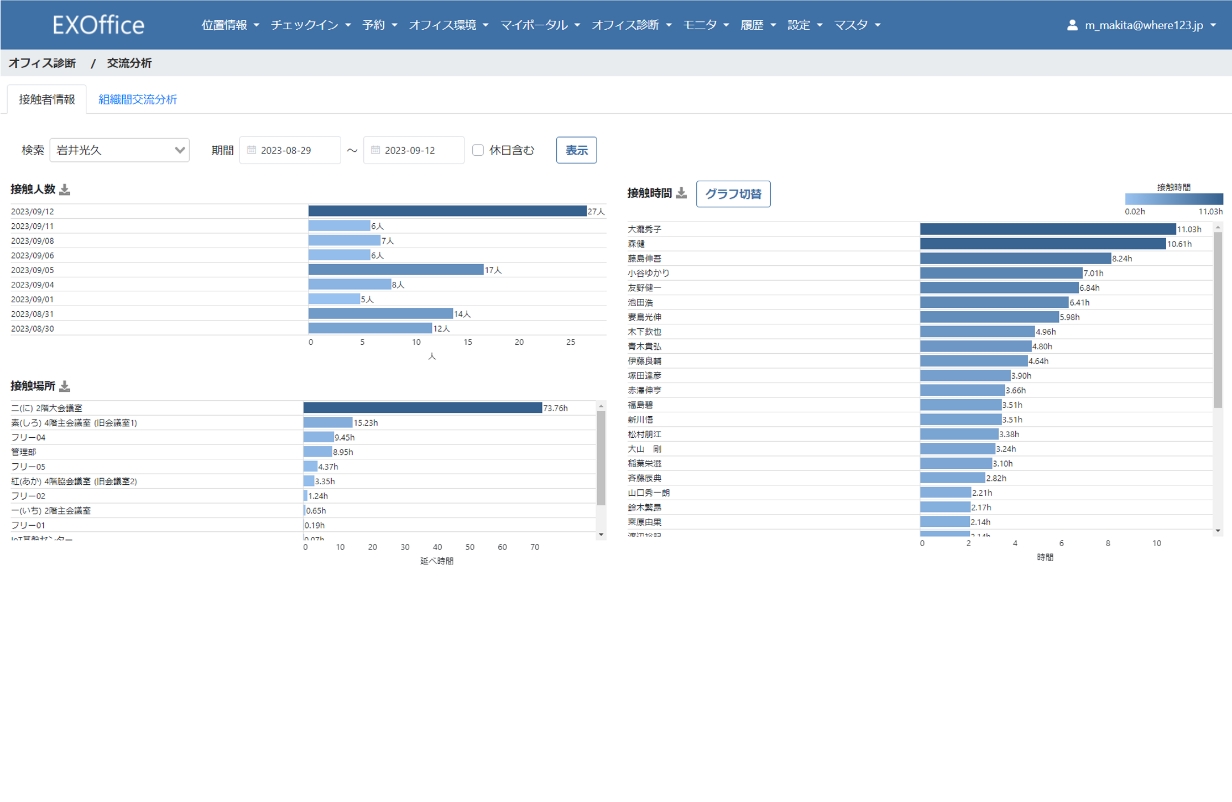Enable the 休日含む checkbox
Screen dimensions: 1232x802
point(478,150)
